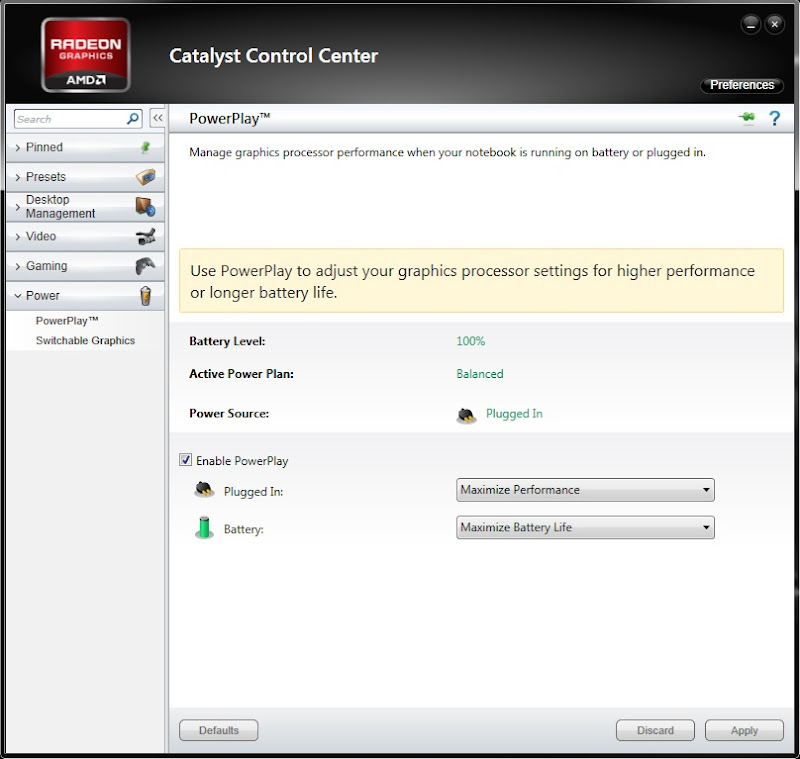Open the Battery mode dropdown

point(585,527)
